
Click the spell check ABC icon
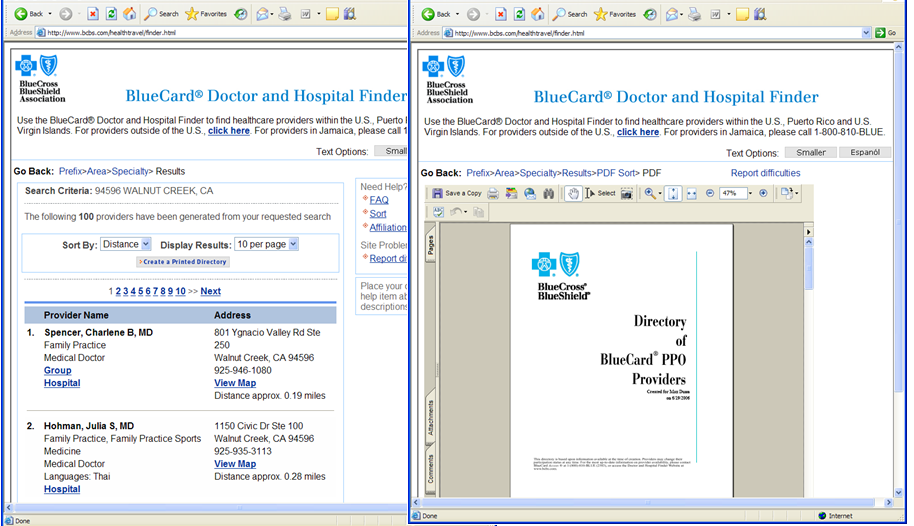click(438, 212)
